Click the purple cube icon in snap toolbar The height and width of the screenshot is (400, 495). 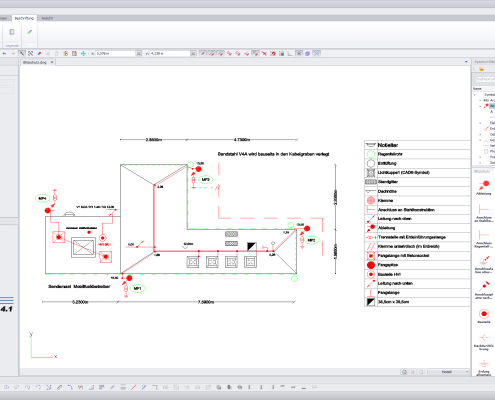point(308,53)
